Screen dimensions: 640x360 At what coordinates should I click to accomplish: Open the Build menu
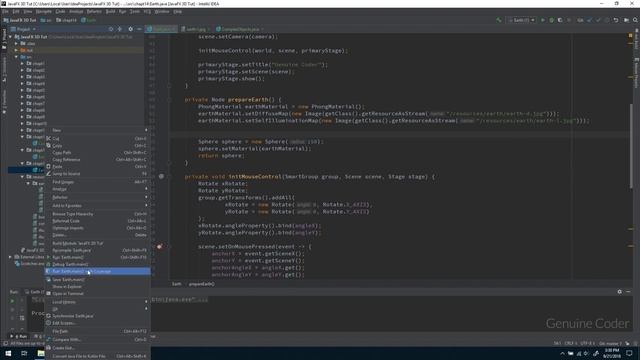[111, 11]
